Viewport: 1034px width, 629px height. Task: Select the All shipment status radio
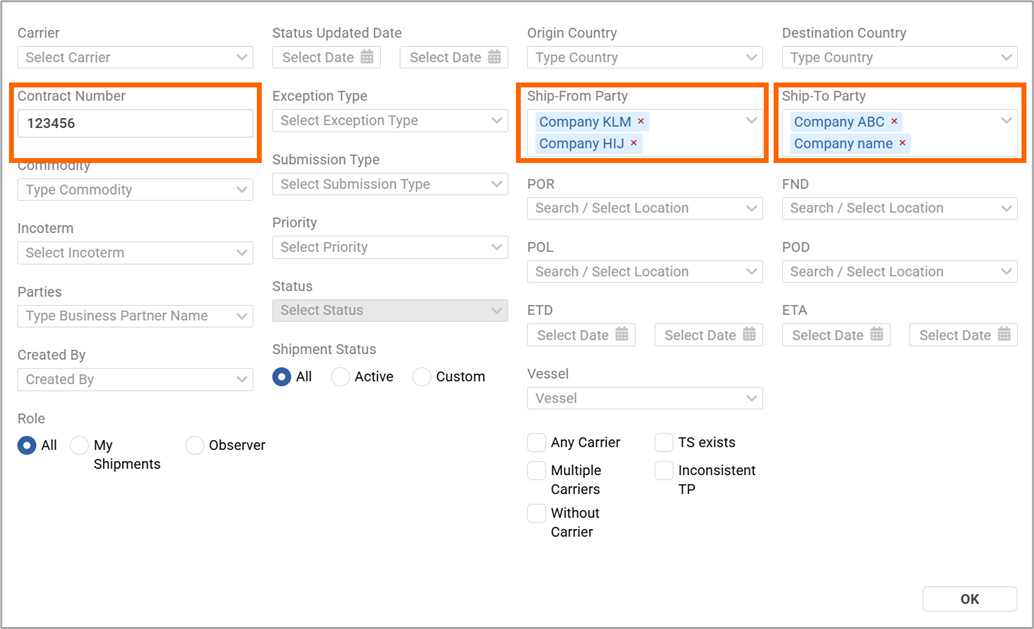tap(282, 376)
